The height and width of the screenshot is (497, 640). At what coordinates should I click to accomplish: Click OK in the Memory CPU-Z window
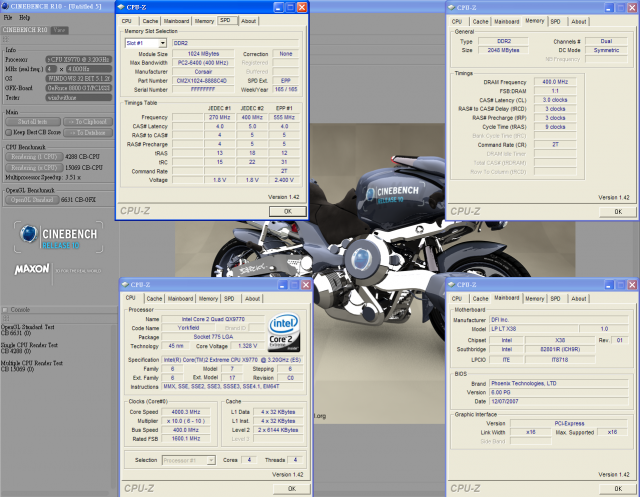coord(618,212)
